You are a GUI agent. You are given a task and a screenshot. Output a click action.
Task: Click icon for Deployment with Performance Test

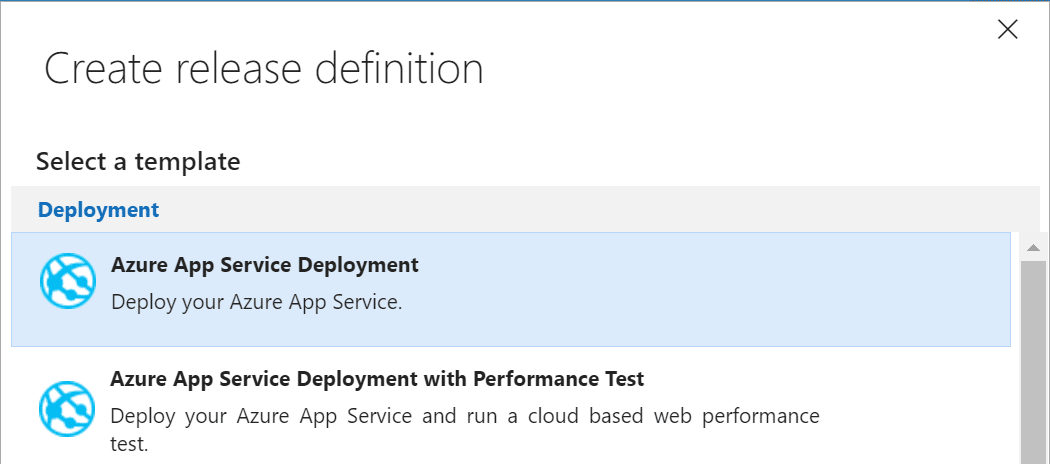pos(68,409)
